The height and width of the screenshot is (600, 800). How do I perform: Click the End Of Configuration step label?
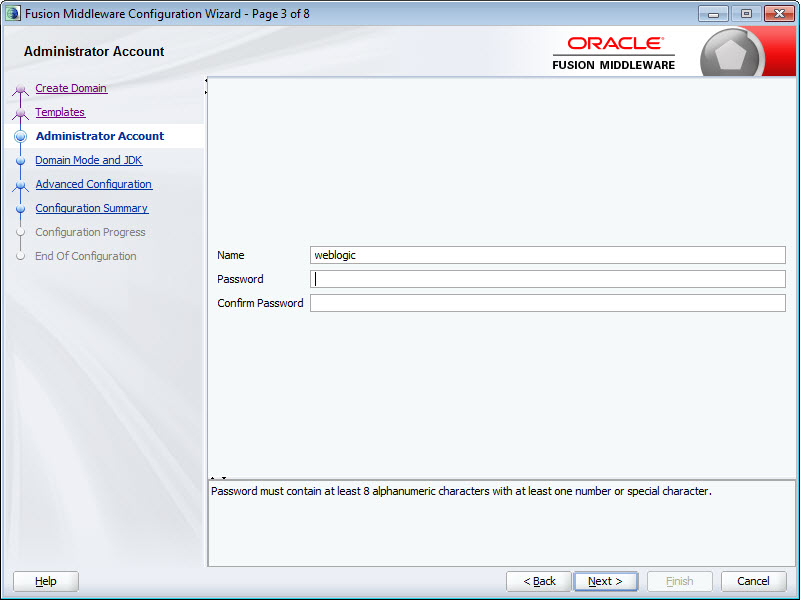[x=86, y=256]
